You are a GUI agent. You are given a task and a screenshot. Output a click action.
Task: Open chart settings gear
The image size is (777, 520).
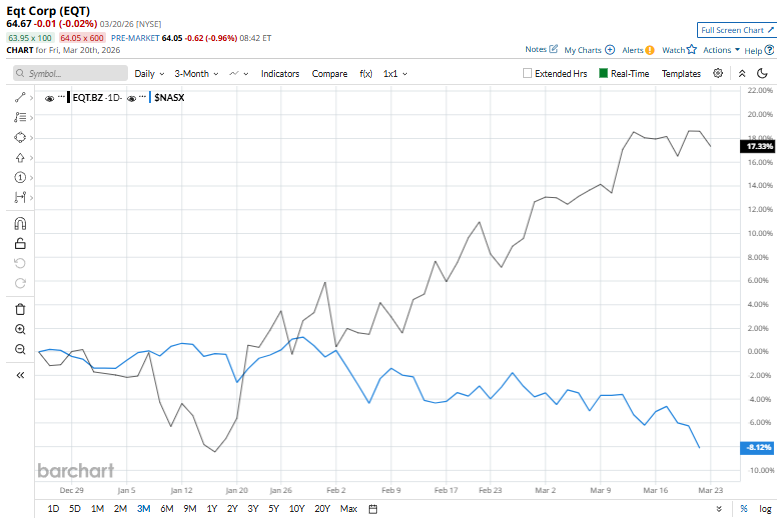point(718,73)
